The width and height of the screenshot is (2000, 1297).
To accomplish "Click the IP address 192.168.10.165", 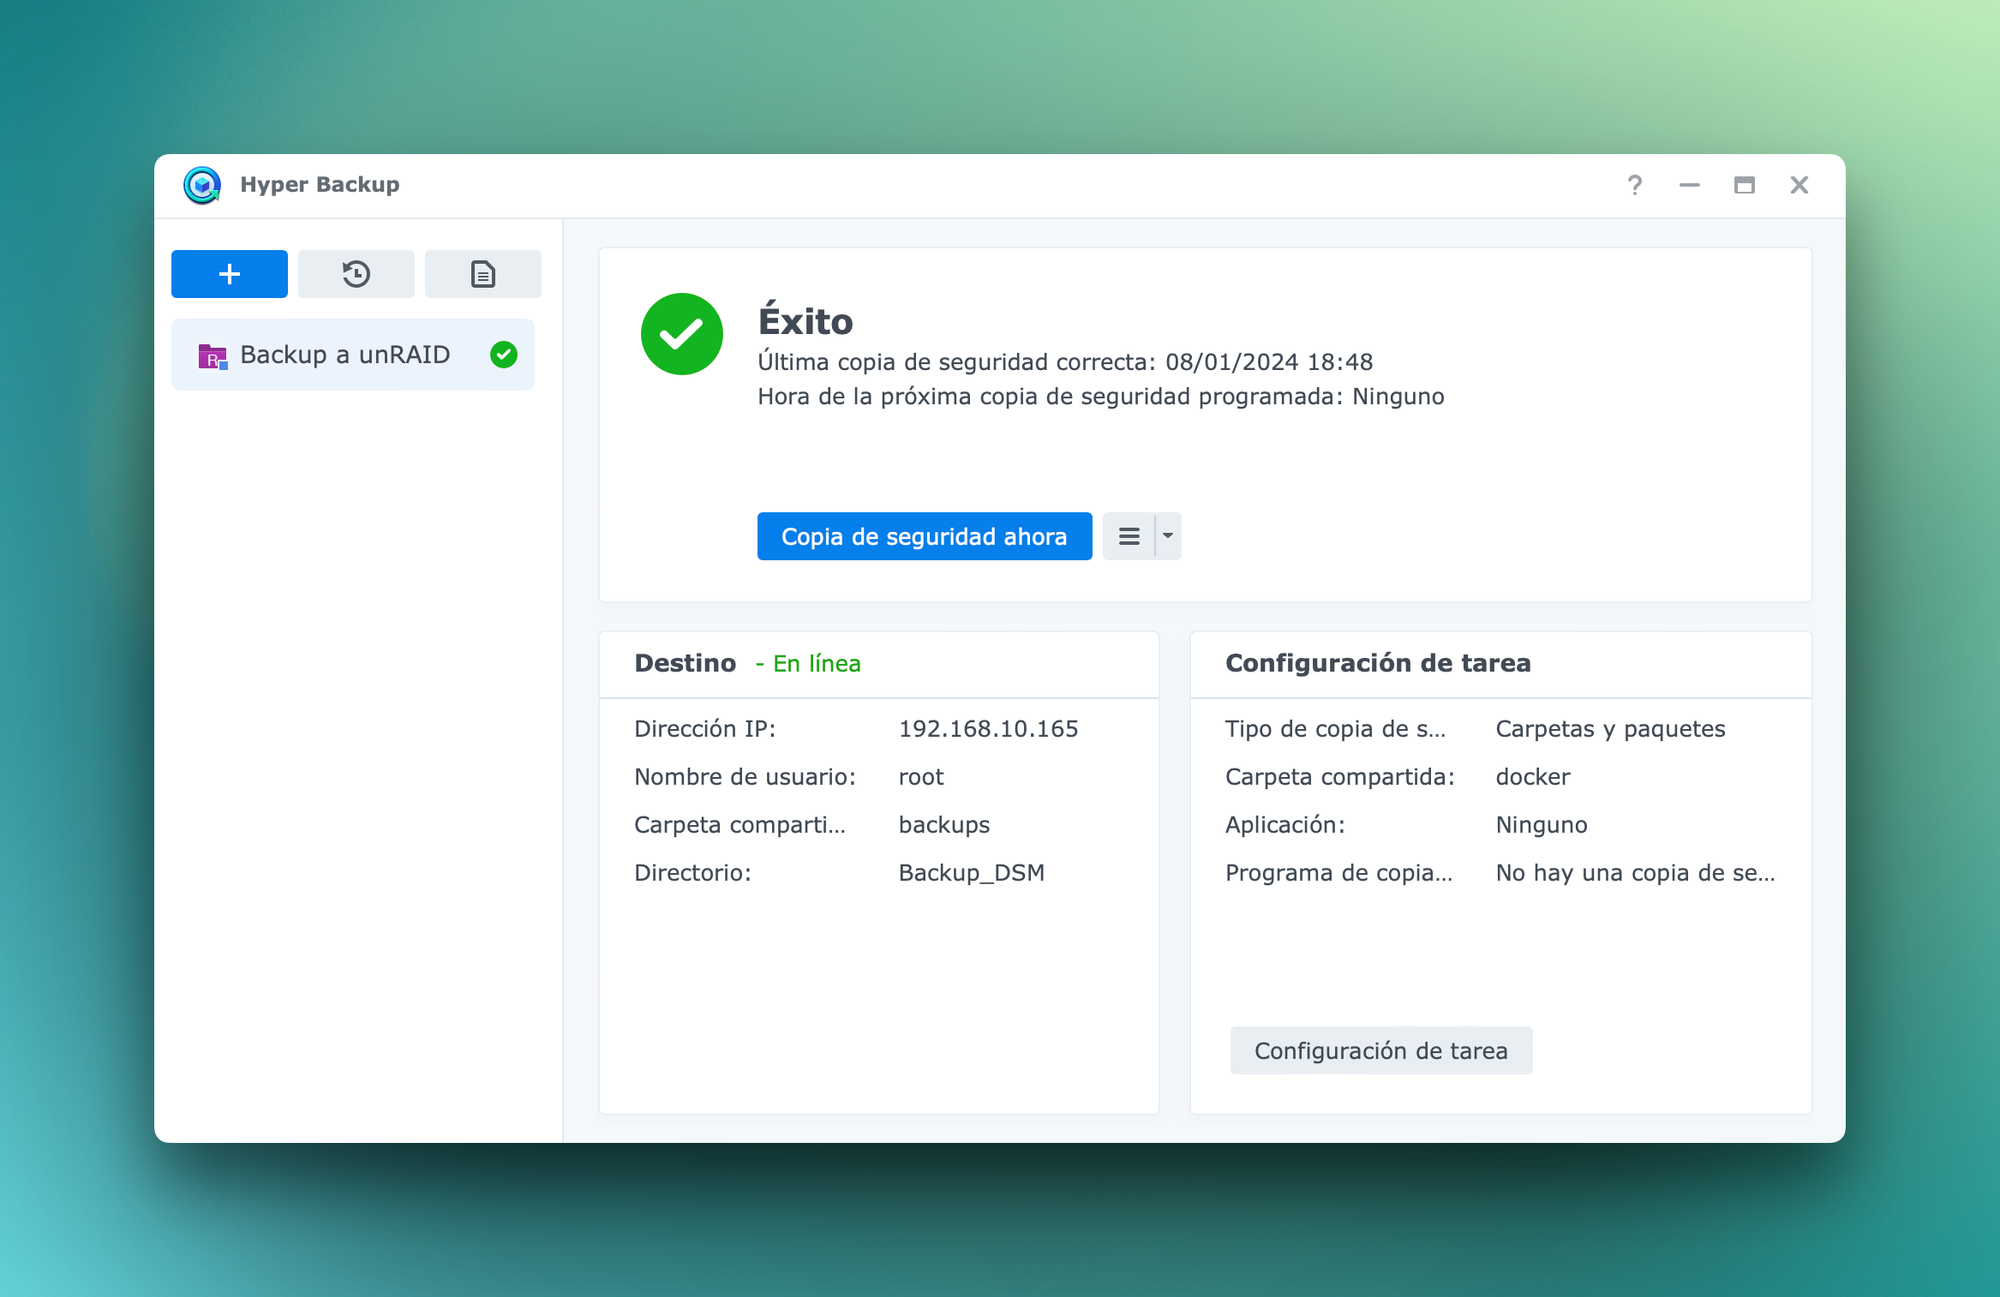I will (x=988, y=729).
